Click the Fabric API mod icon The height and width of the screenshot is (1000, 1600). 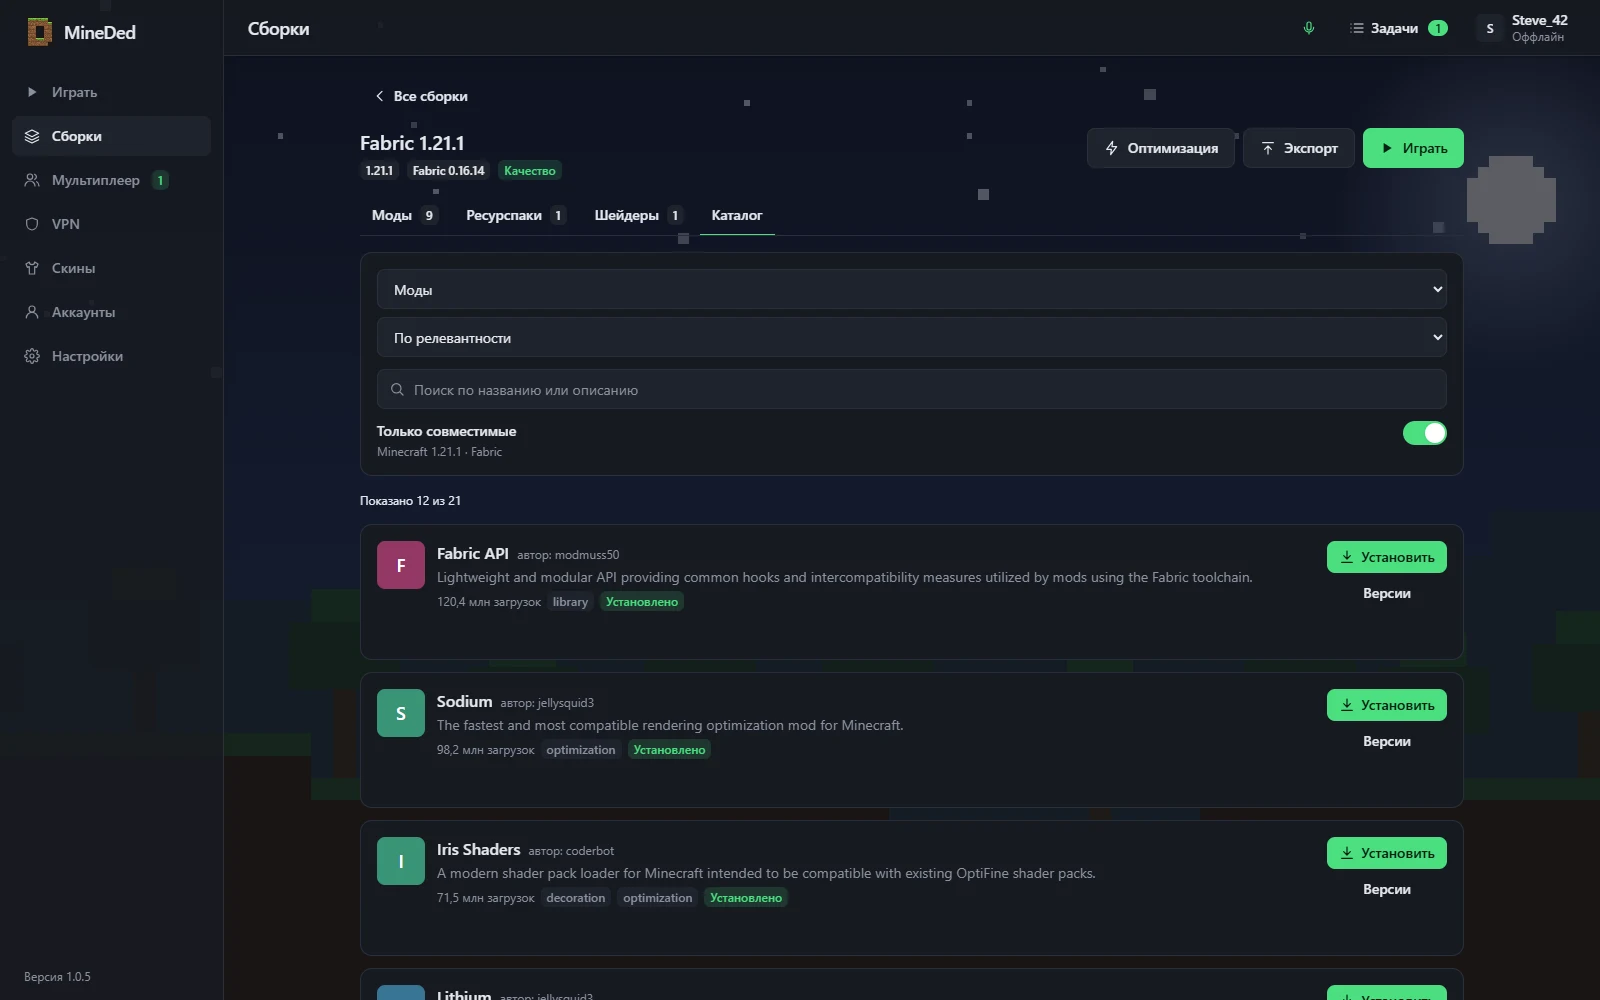pyautogui.click(x=401, y=565)
